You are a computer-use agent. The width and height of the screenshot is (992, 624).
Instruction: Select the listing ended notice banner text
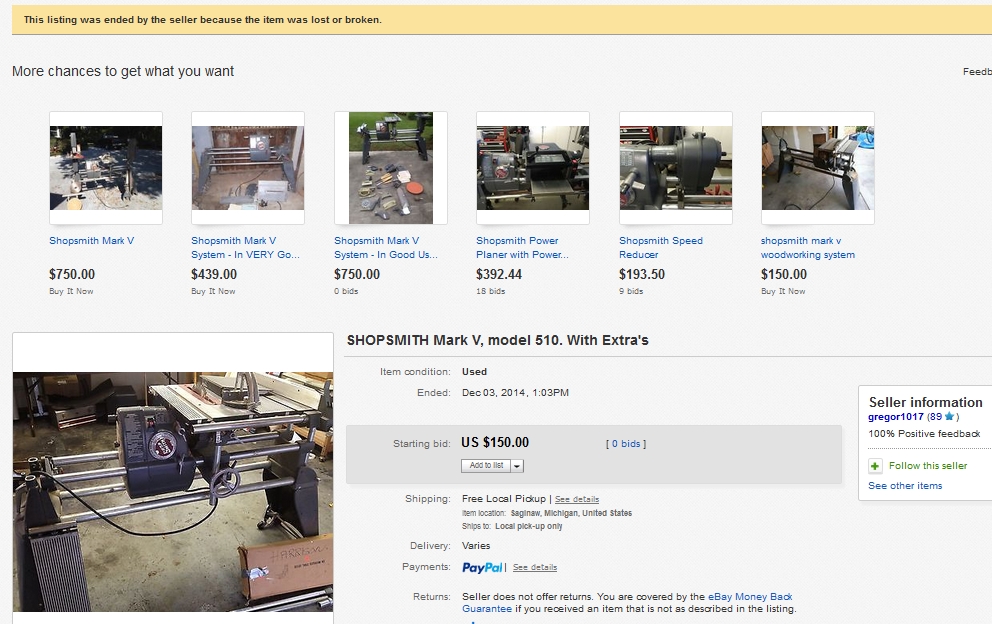[202, 20]
